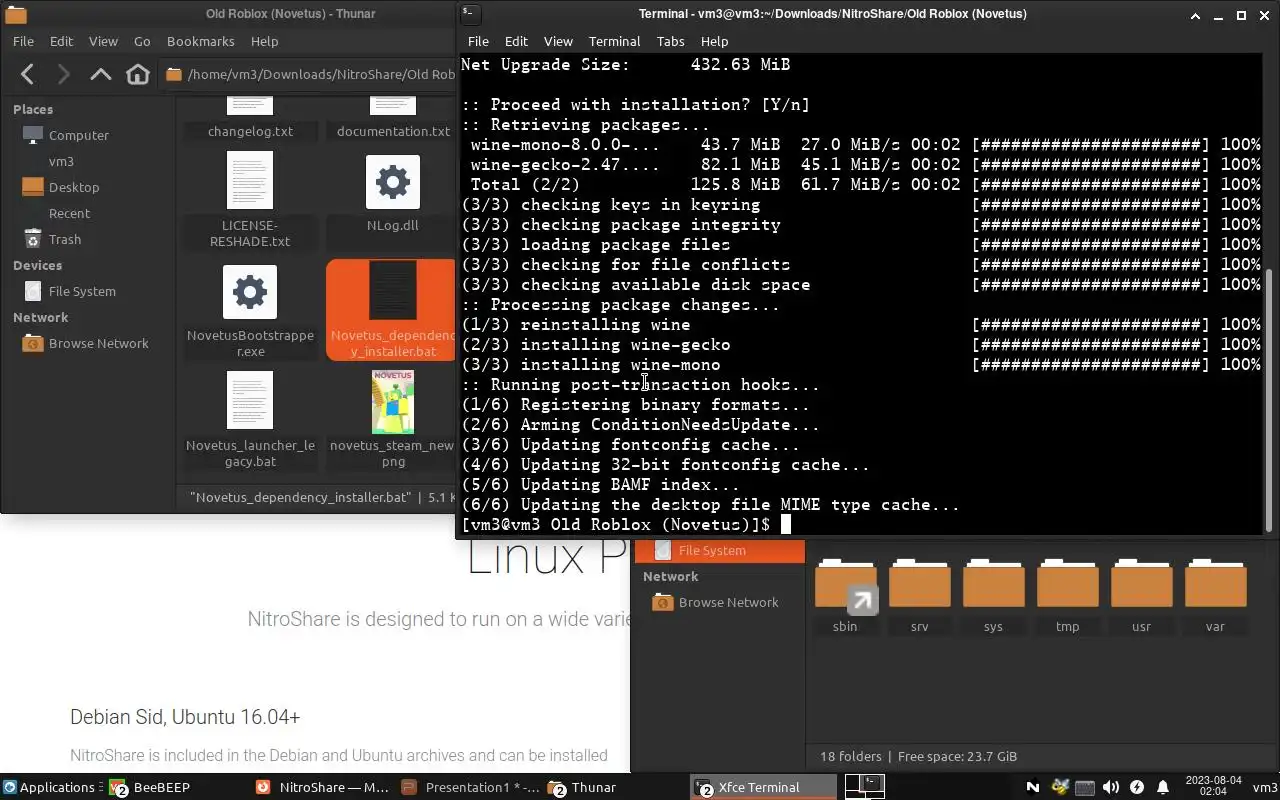The height and width of the screenshot is (800, 1280).
Task: Select documentation.txt file
Action: (x=393, y=131)
